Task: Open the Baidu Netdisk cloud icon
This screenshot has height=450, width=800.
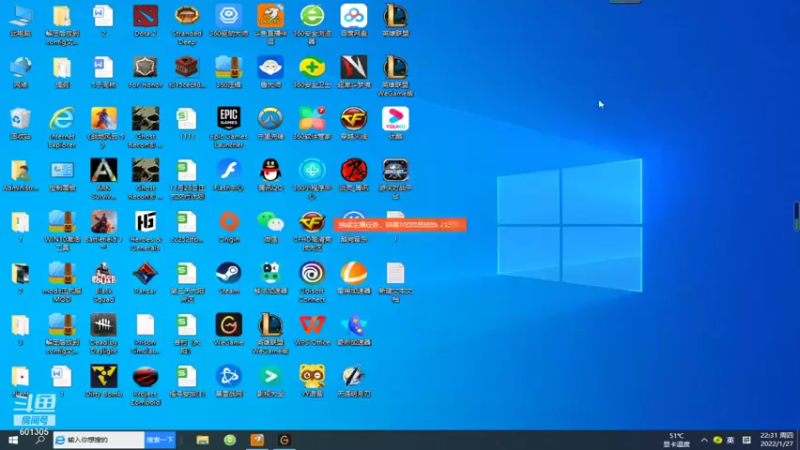Action: click(x=354, y=16)
